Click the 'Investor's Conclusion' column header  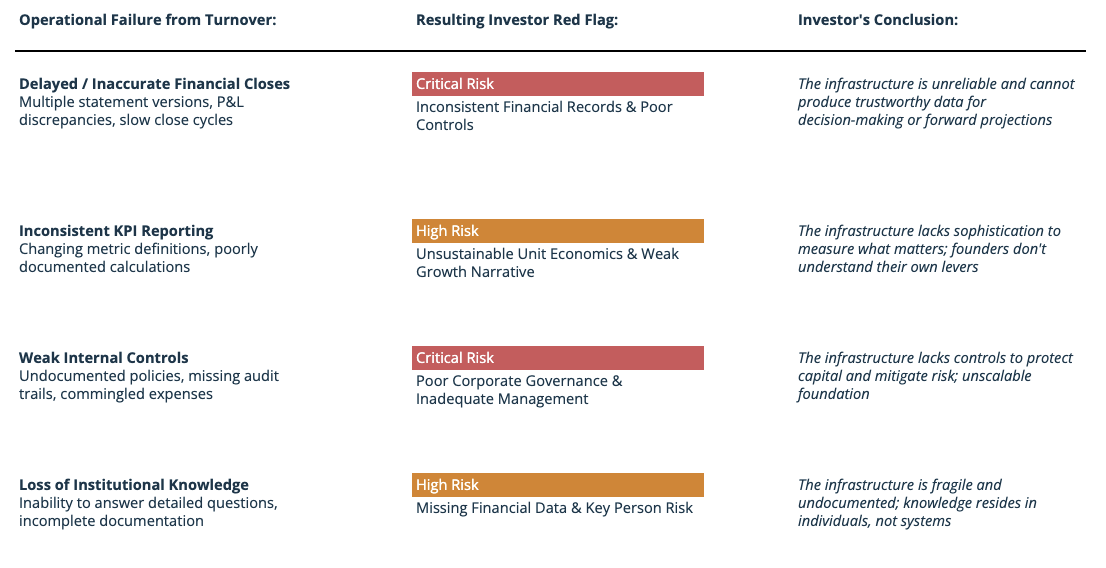point(878,20)
